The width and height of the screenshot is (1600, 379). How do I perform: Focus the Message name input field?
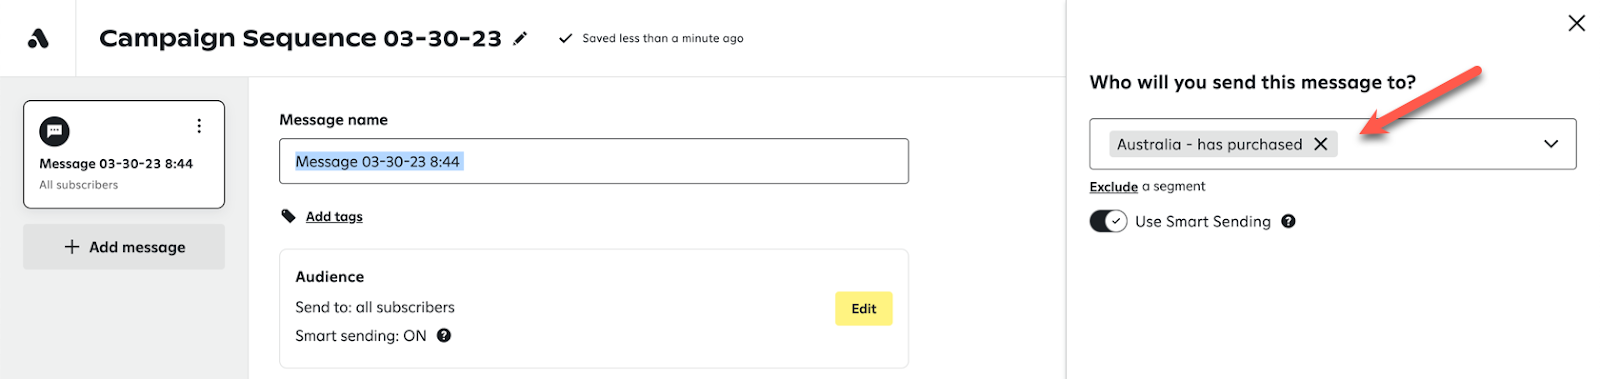(x=594, y=161)
